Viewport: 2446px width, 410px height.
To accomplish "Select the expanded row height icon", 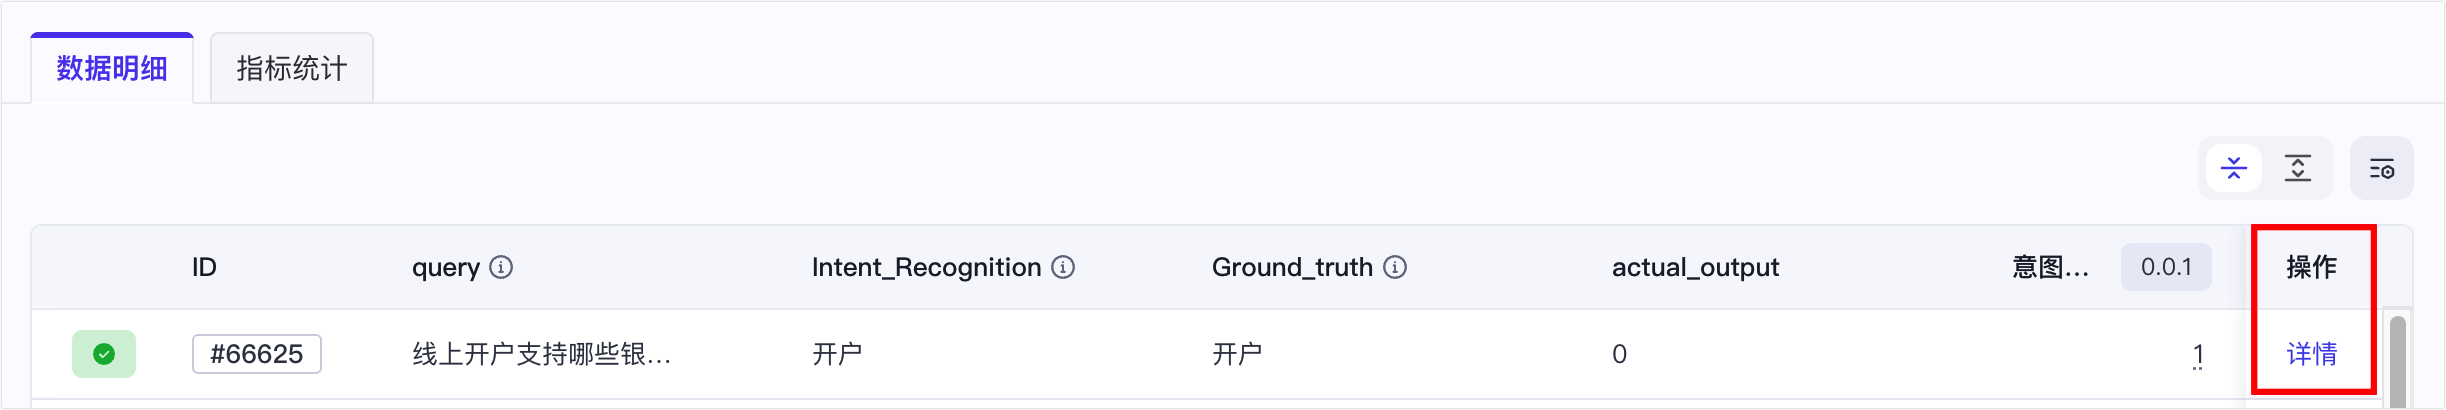I will pyautogui.click(x=2298, y=168).
